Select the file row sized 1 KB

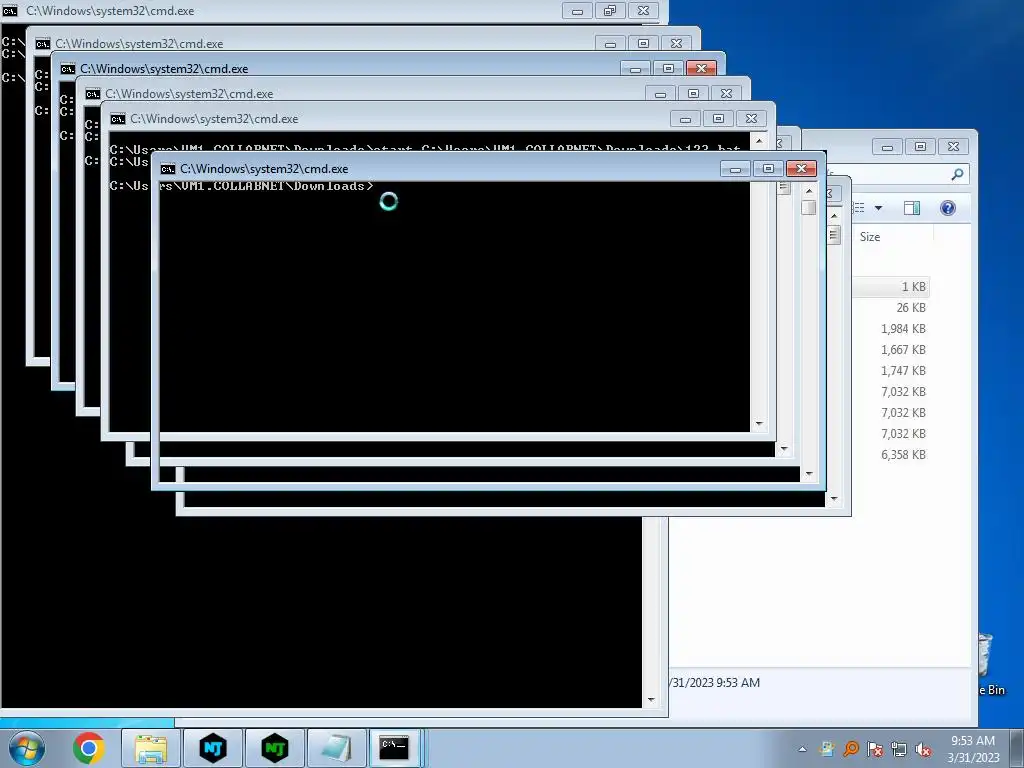[891, 287]
